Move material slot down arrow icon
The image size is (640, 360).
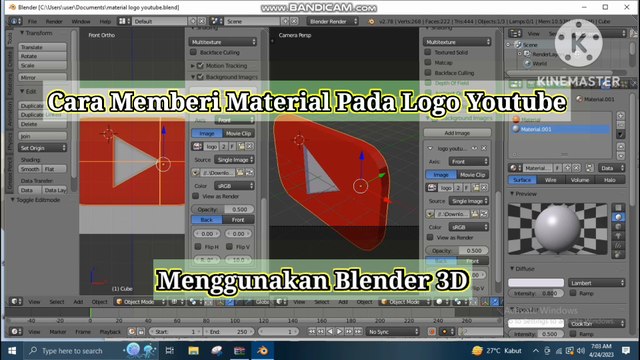621,156
